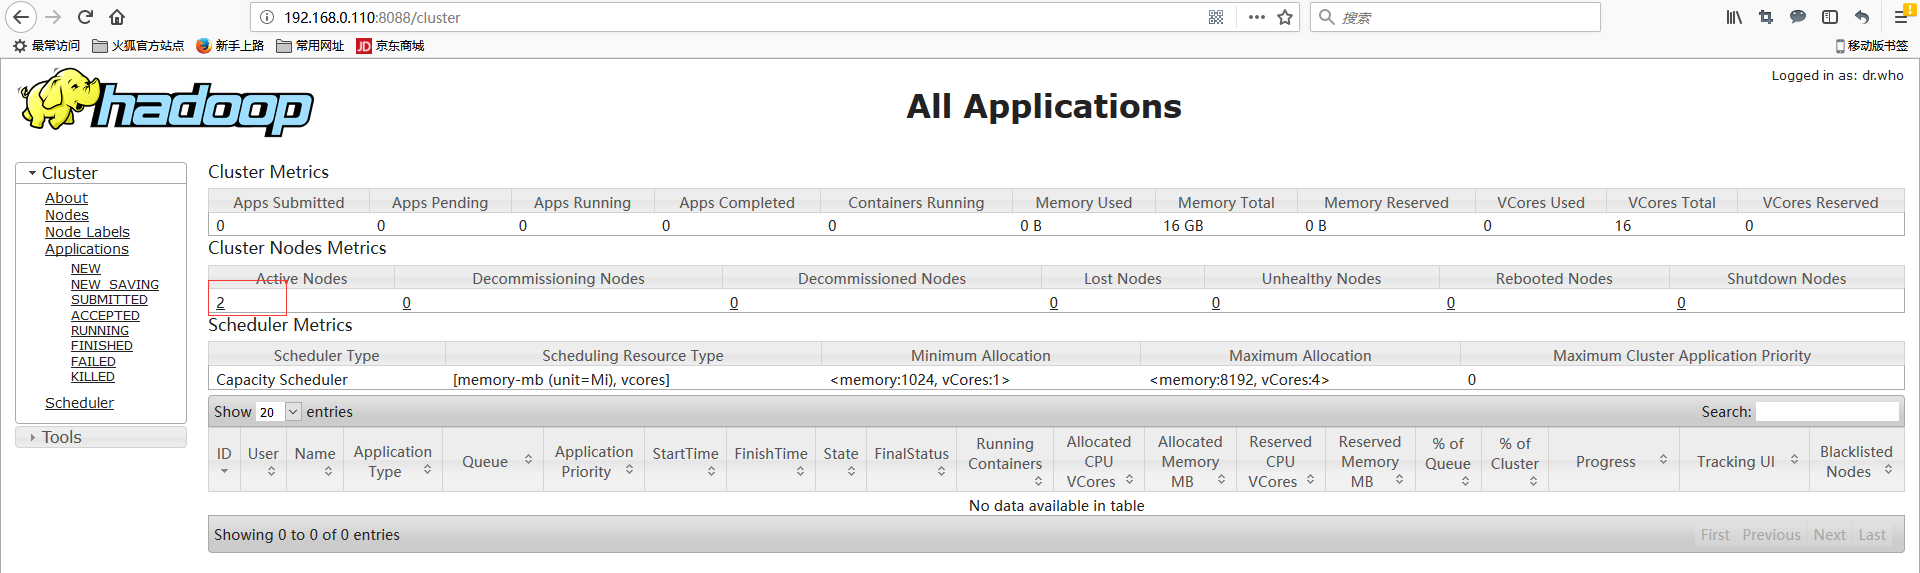Sort table by StartTime column

point(686,461)
